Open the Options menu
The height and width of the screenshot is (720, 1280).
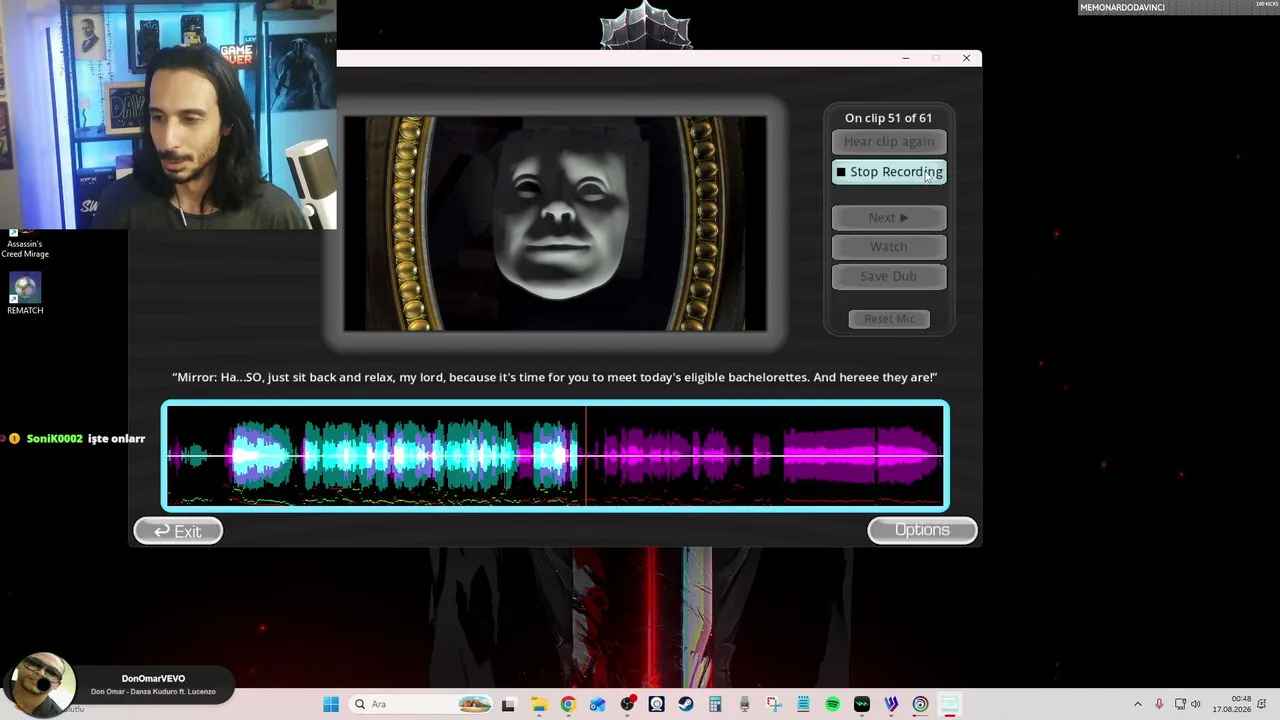[x=922, y=530]
